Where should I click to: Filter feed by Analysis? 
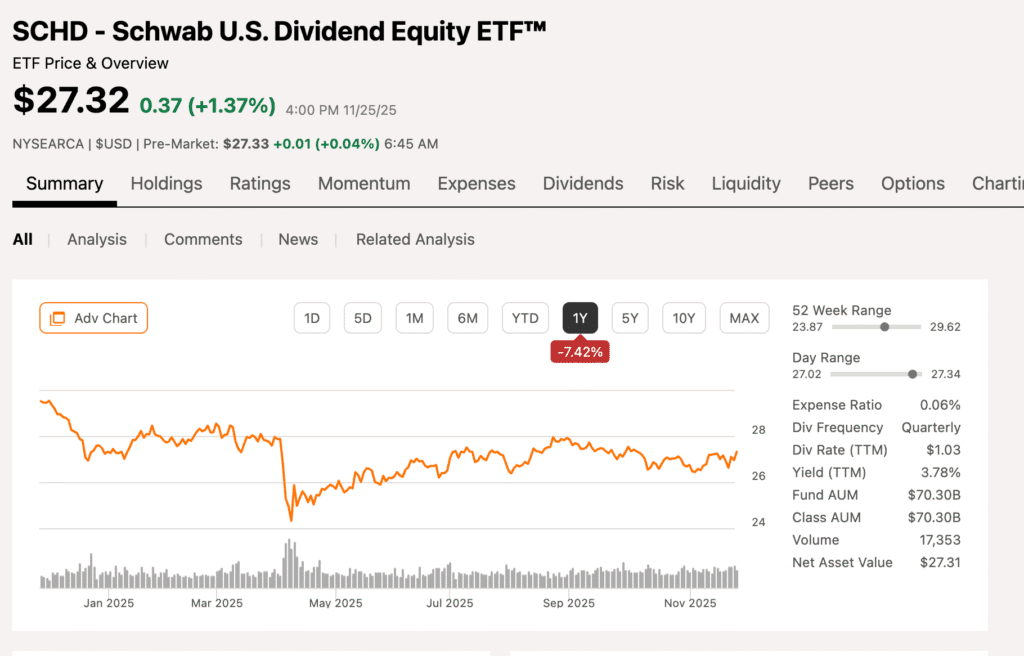(x=97, y=239)
